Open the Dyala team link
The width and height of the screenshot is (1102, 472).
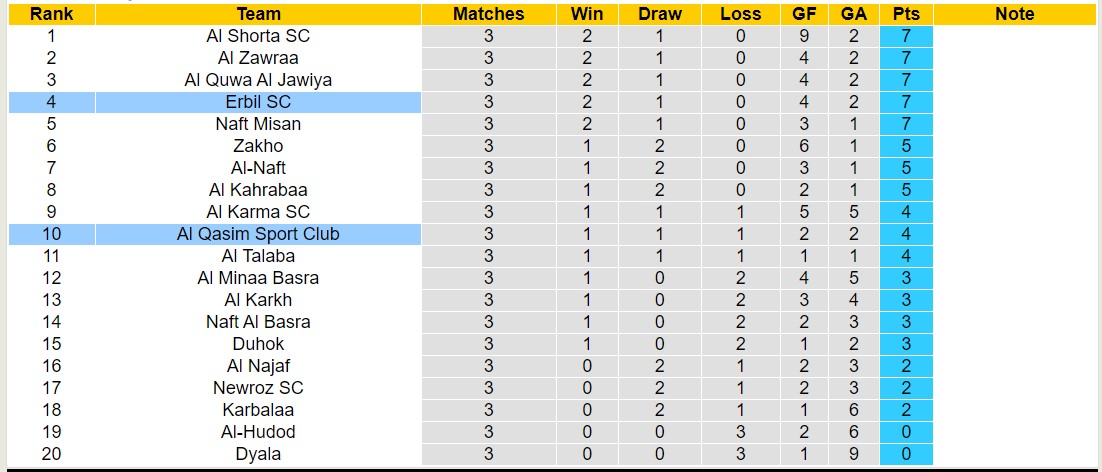point(258,454)
